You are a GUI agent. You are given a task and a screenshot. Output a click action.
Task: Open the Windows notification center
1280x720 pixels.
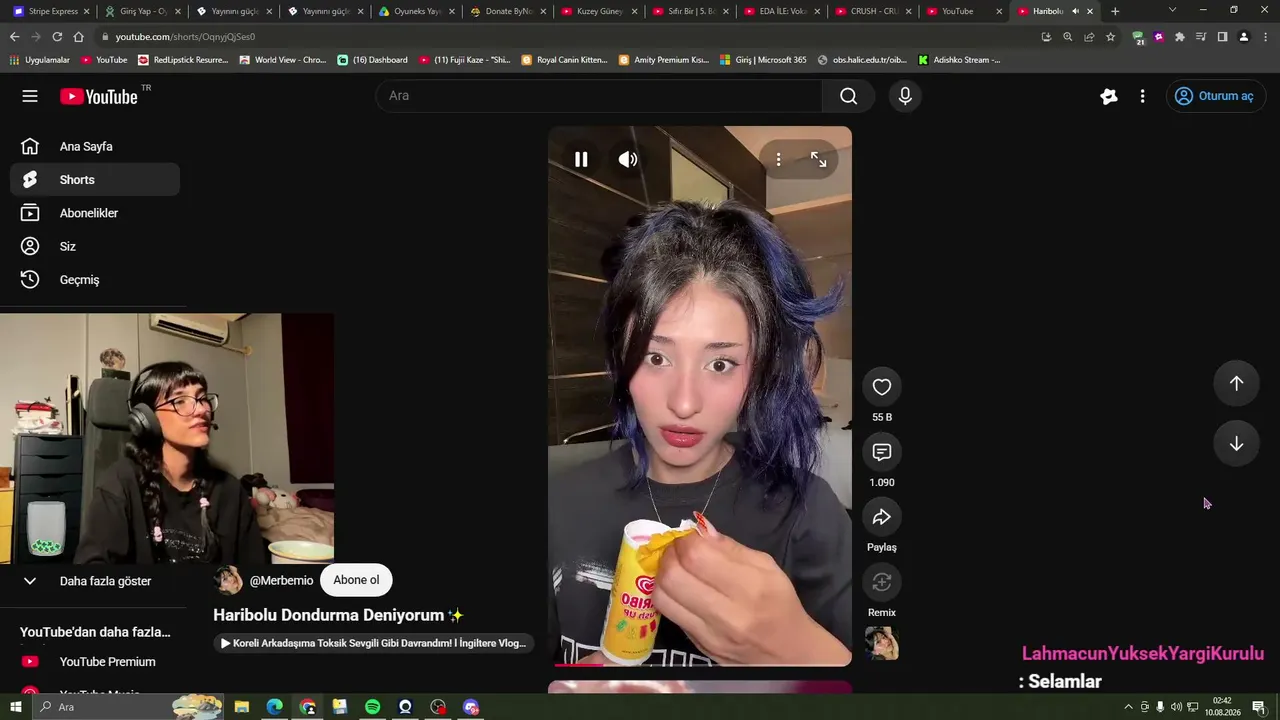[x=1259, y=707]
